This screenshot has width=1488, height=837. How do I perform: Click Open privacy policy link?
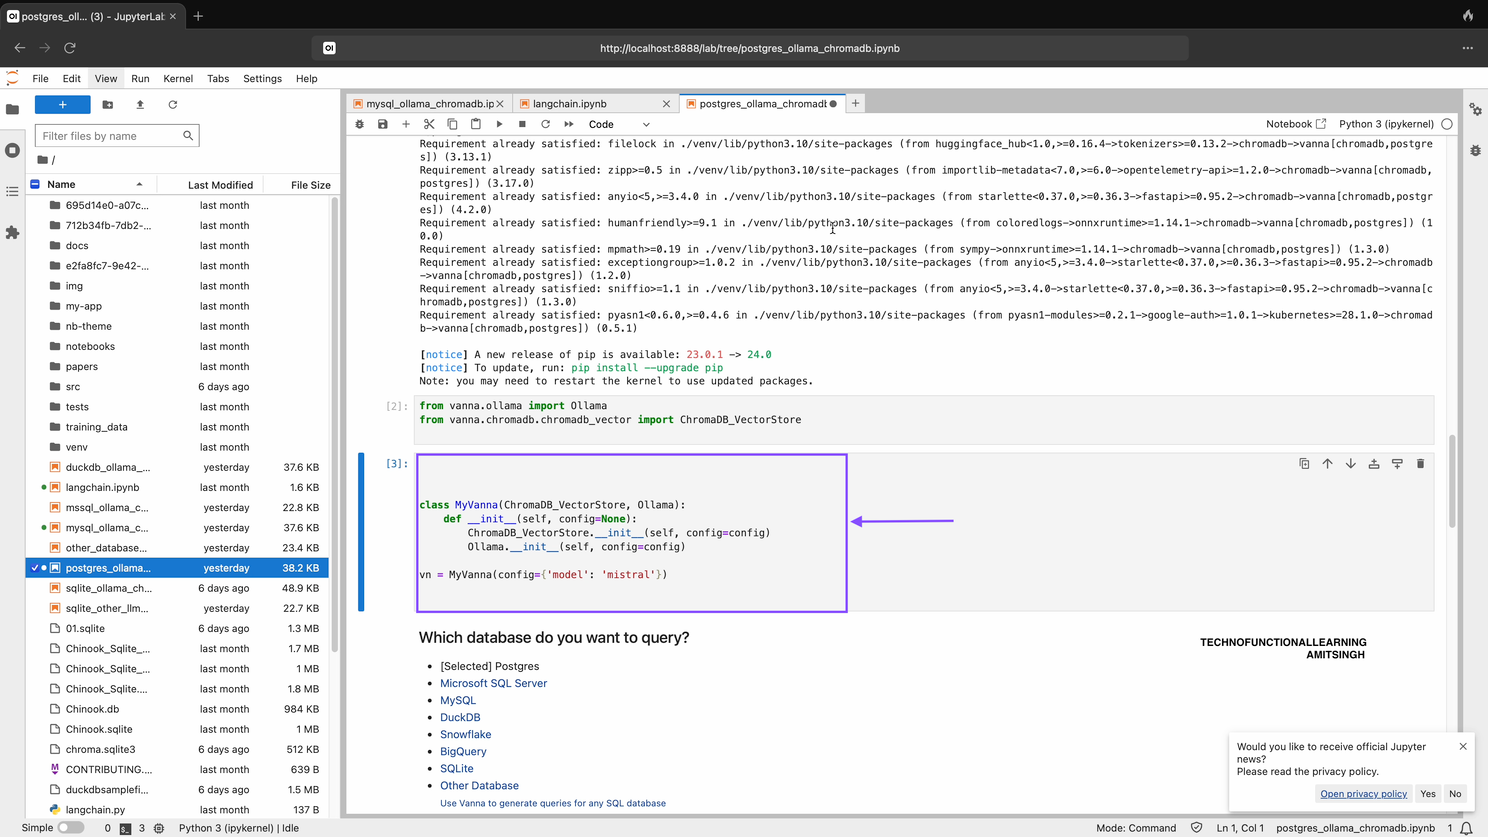1363,794
